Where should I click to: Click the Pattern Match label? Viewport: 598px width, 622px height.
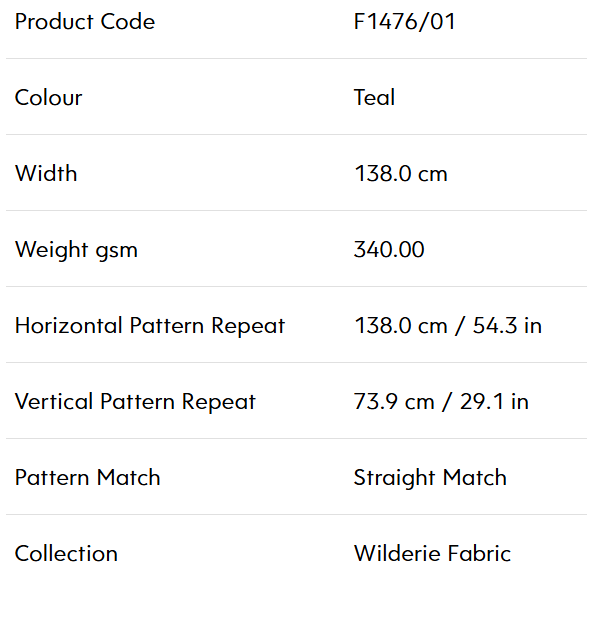(88, 478)
